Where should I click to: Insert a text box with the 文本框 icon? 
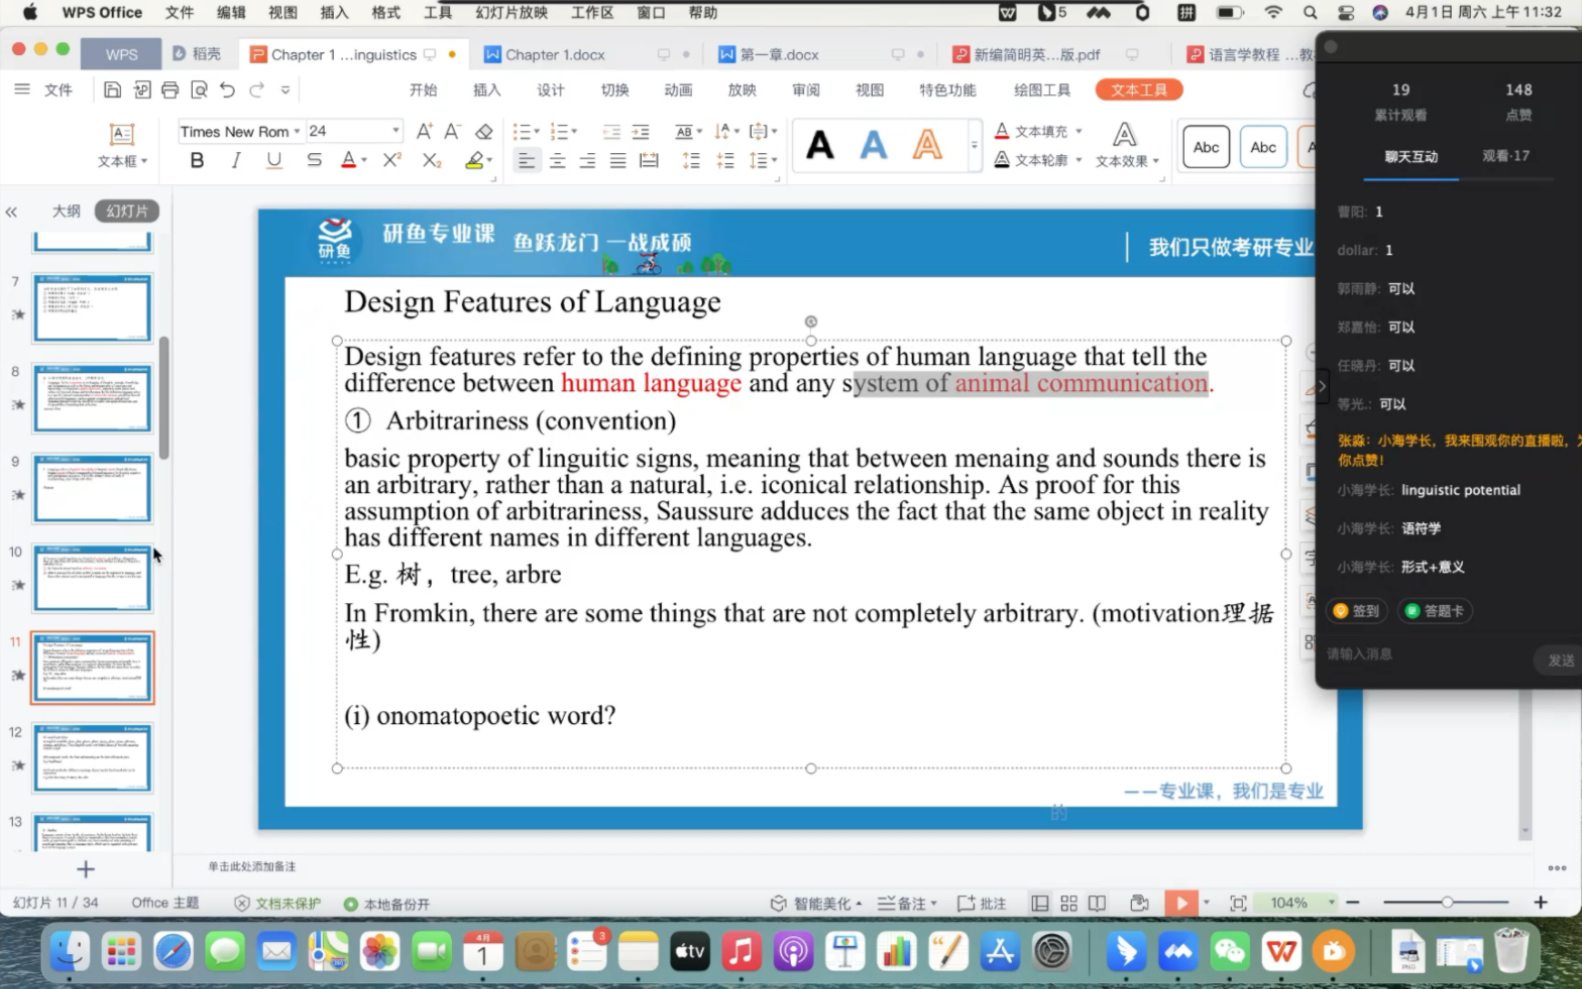click(122, 145)
